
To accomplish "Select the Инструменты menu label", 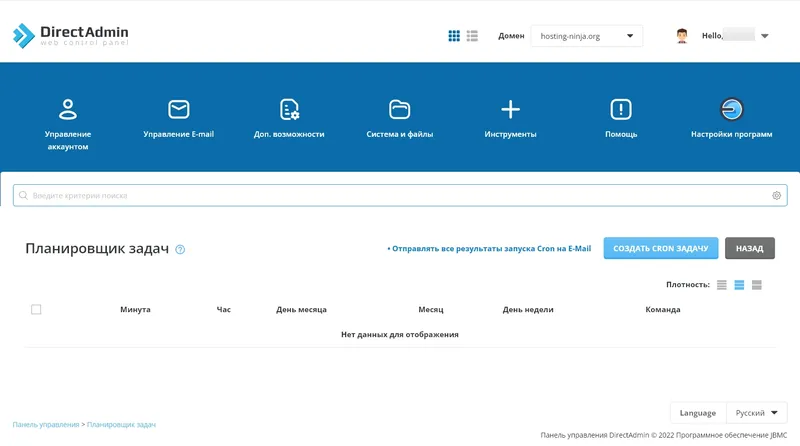I will (510, 134).
